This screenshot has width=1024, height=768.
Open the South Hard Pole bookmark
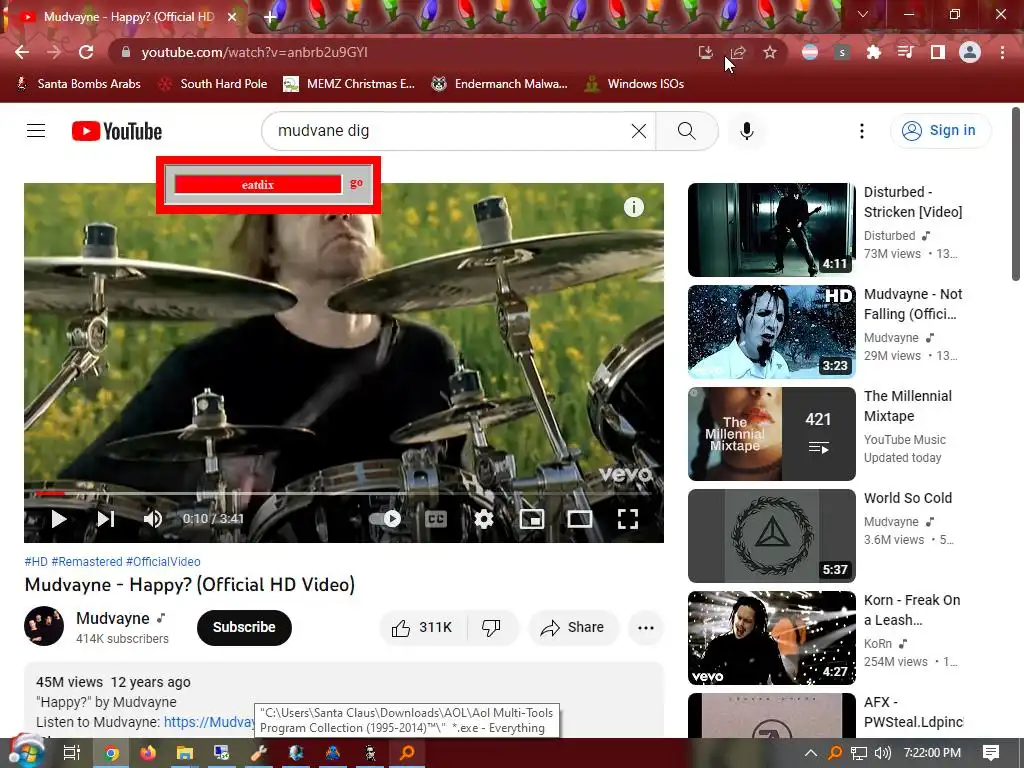214,84
